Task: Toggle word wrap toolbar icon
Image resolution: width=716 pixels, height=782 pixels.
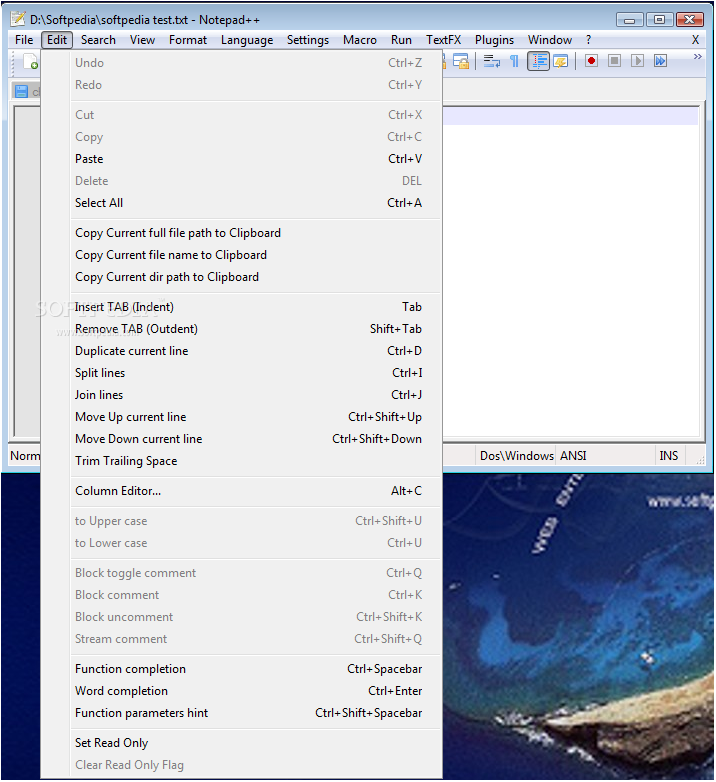Action: click(492, 61)
